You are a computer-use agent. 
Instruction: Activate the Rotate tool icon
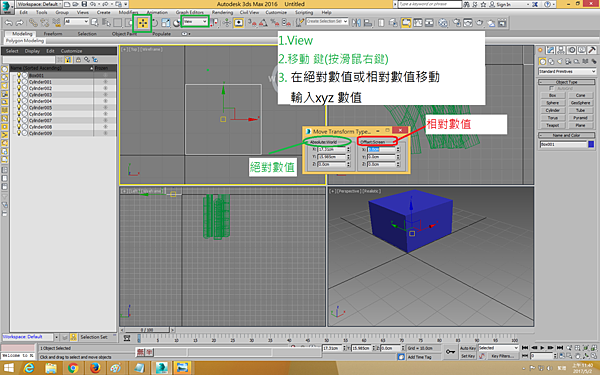(x=155, y=23)
